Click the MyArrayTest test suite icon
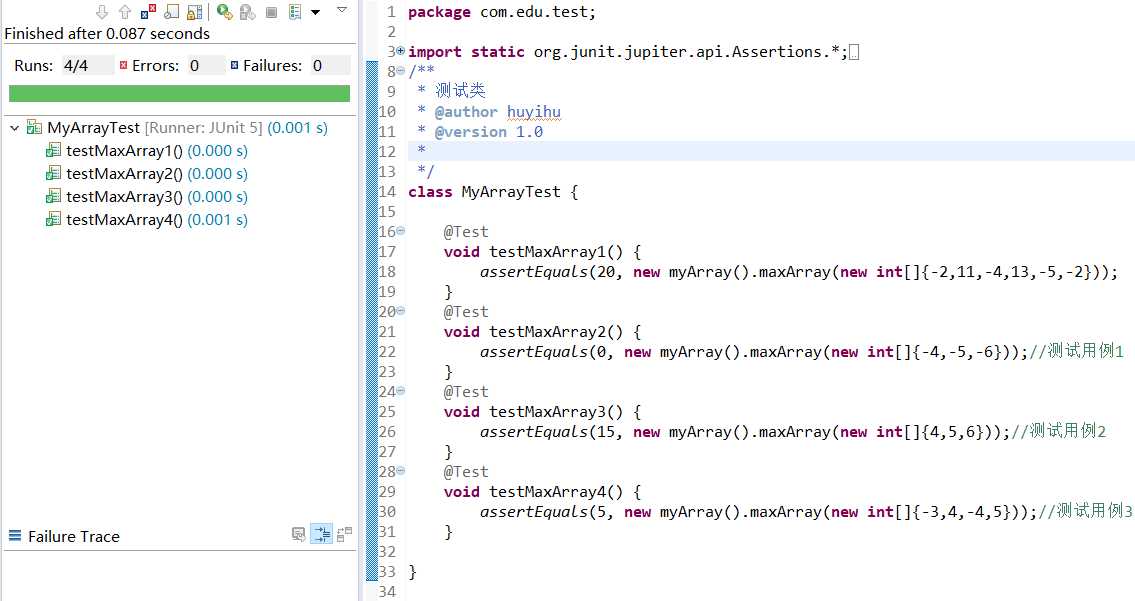1135x601 pixels. [x=34, y=127]
